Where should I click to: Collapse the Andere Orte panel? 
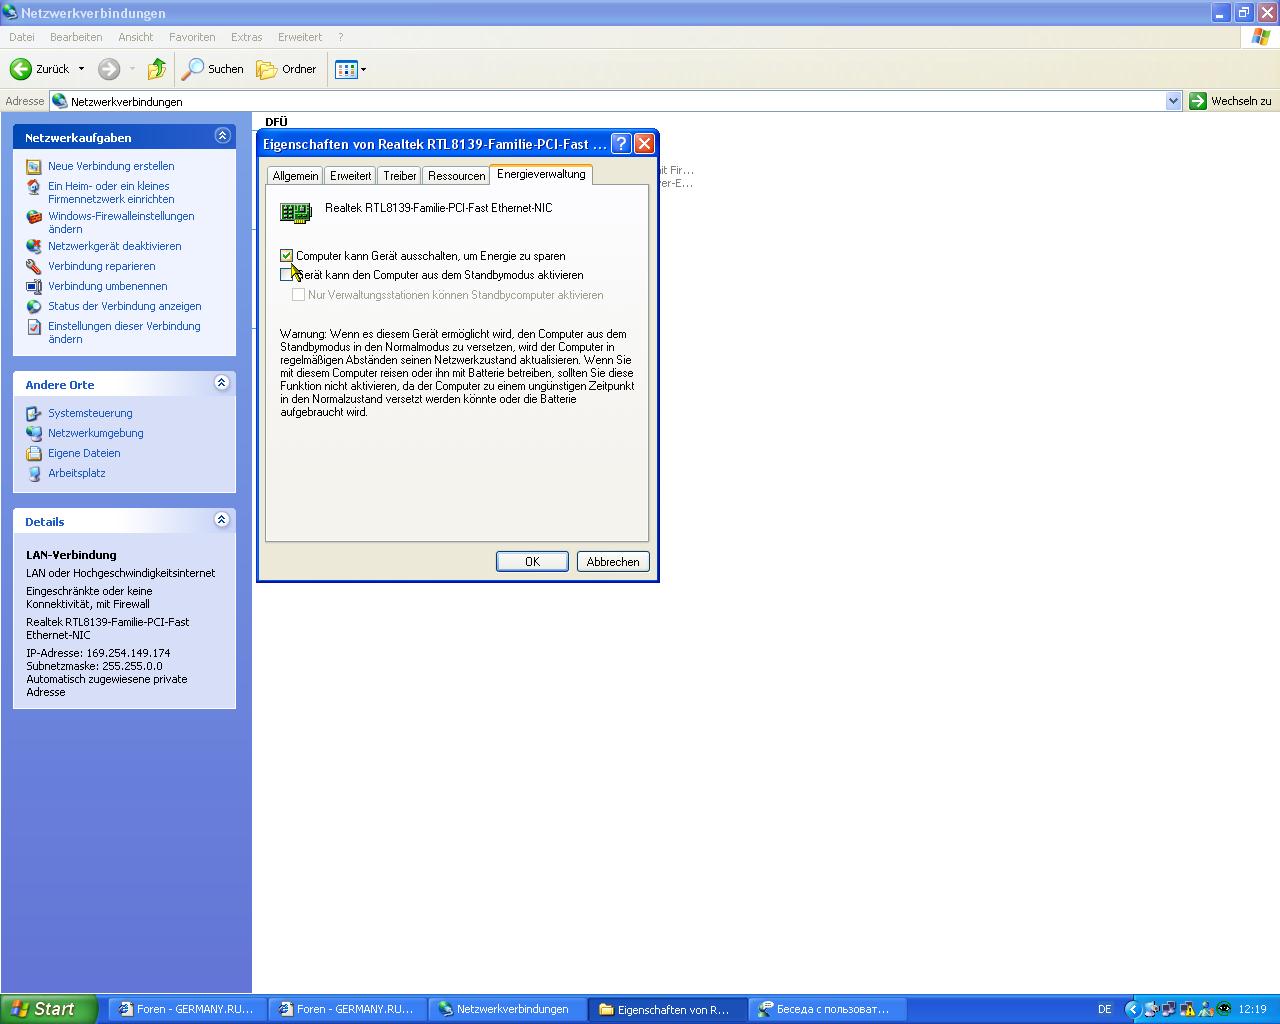click(222, 383)
